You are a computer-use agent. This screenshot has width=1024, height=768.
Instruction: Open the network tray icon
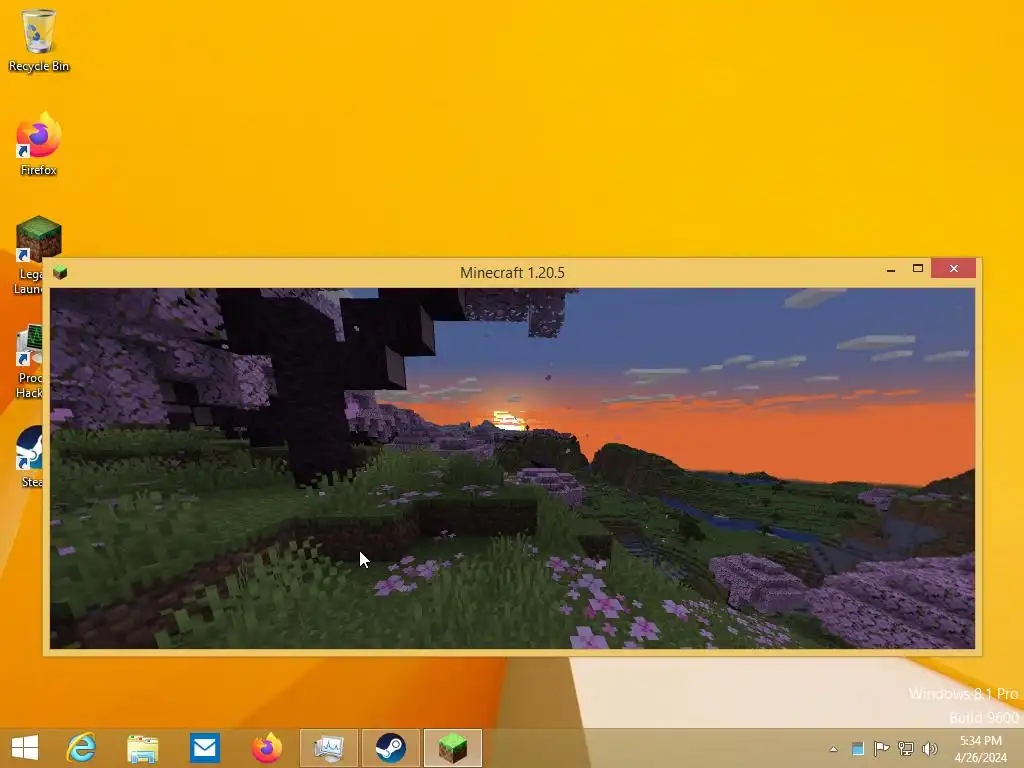[906, 748]
